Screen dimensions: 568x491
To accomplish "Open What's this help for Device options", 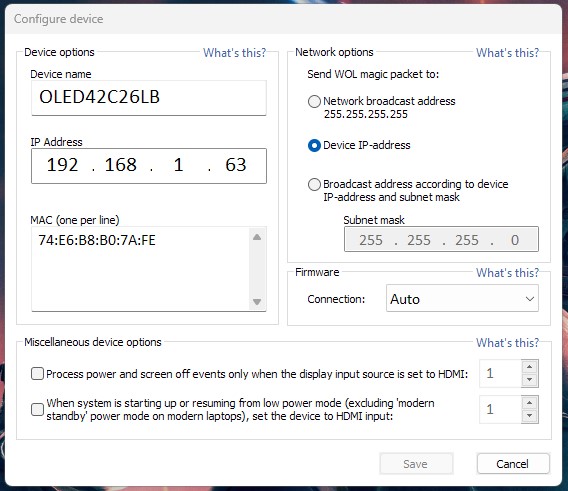I will point(234,53).
